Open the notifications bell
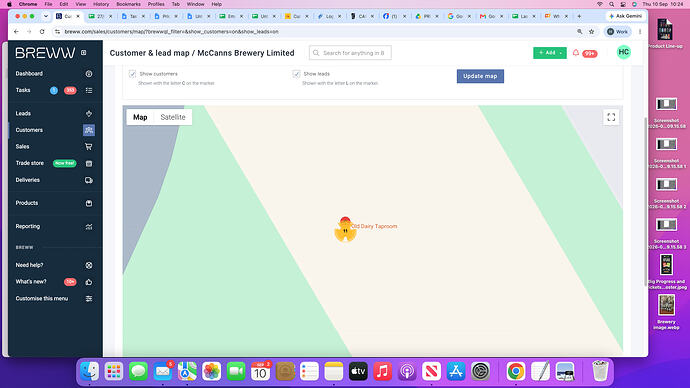The height and width of the screenshot is (388, 690). [x=576, y=53]
